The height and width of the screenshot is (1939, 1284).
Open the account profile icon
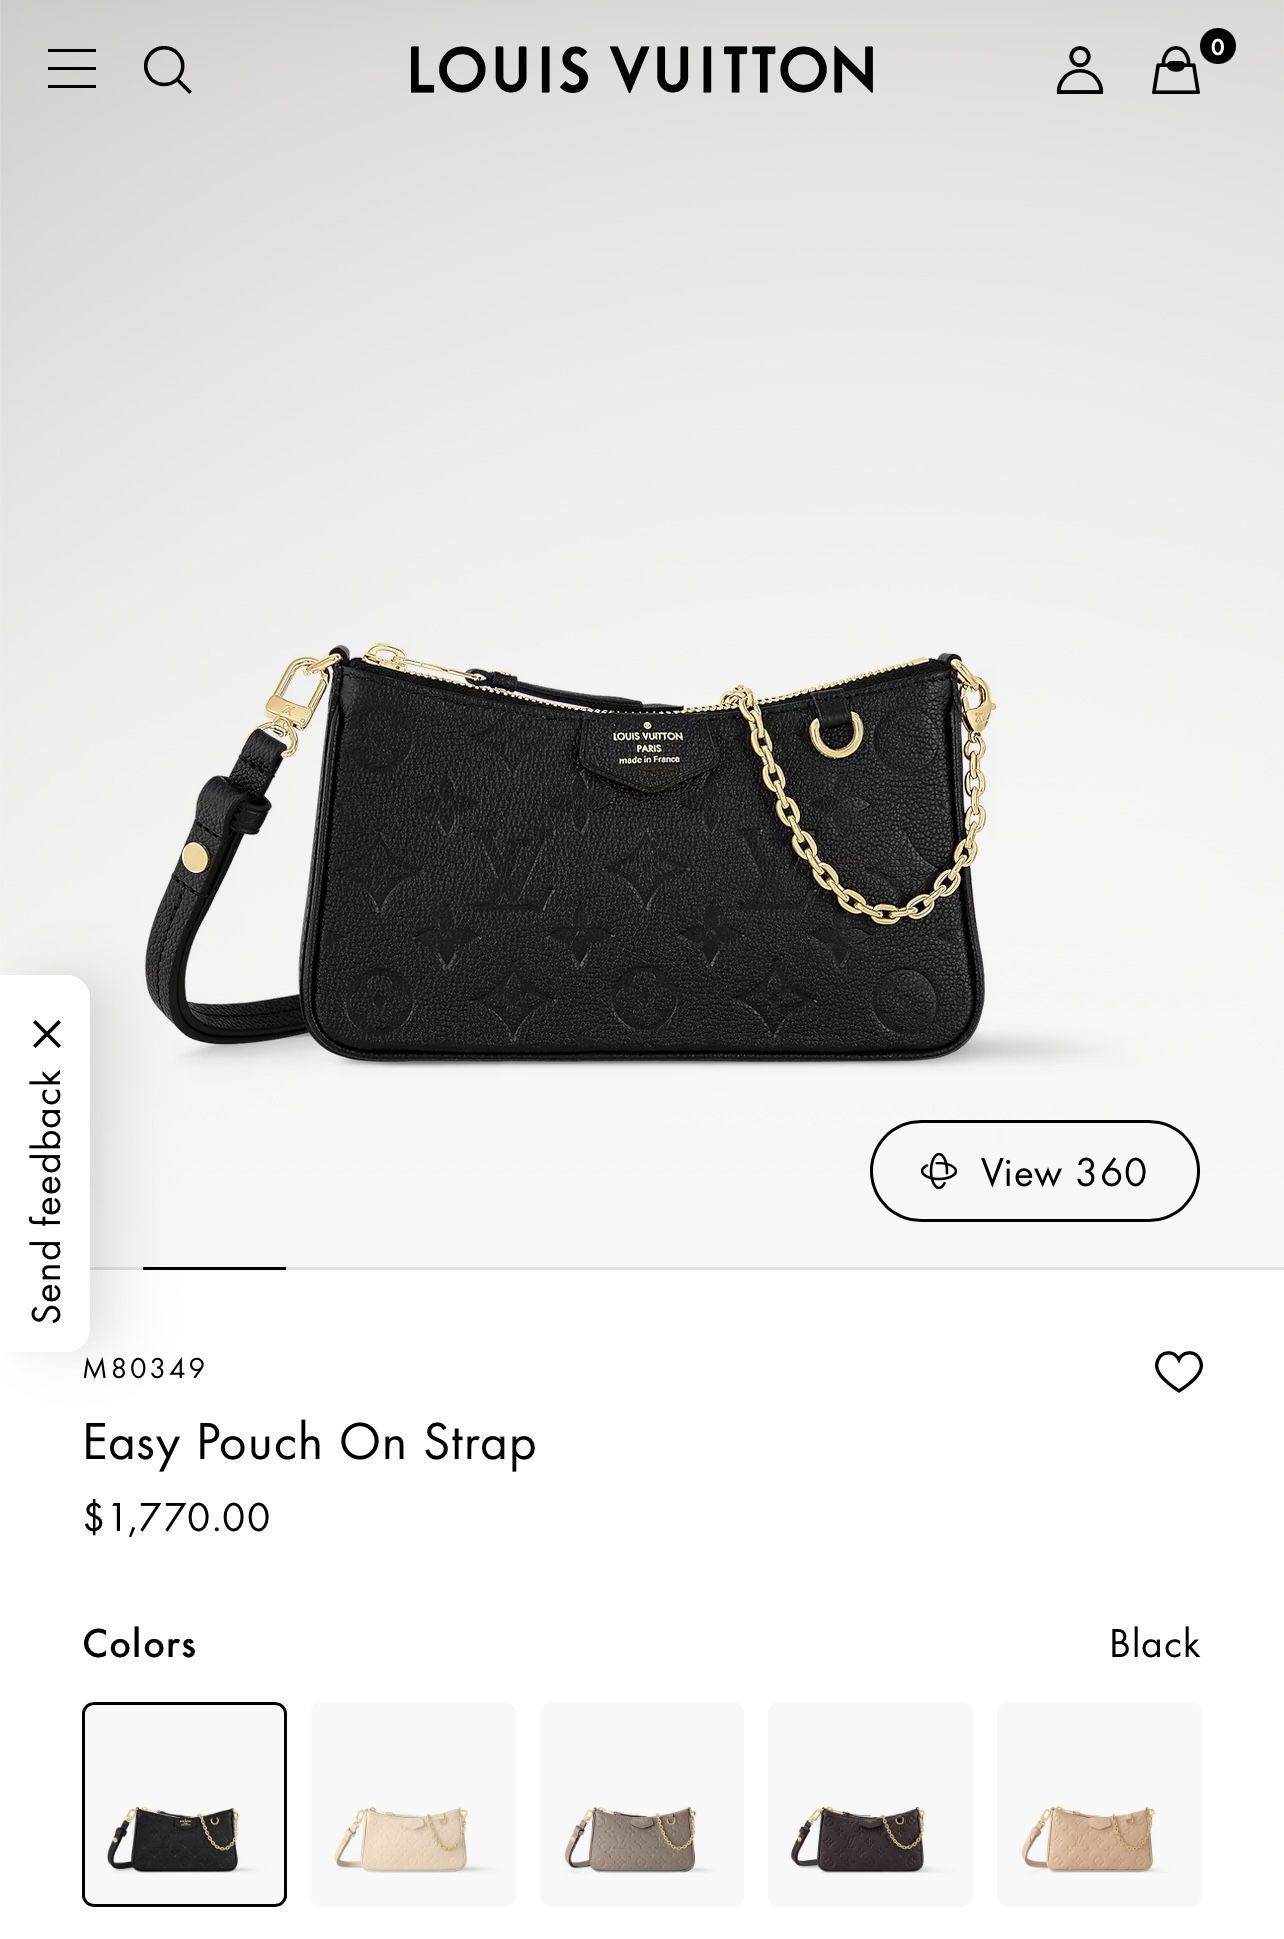(x=1079, y=70)
